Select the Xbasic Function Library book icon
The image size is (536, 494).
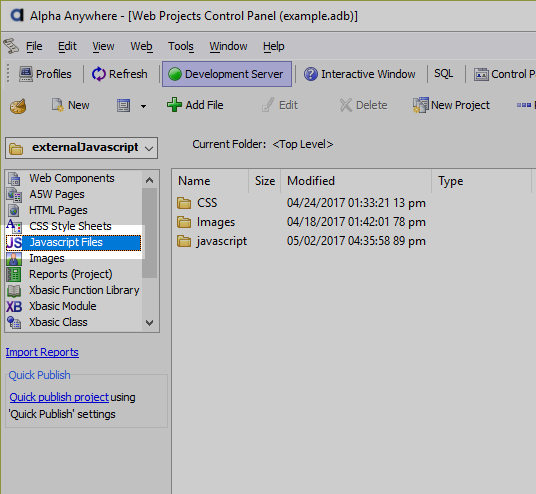tap(14, 291)
